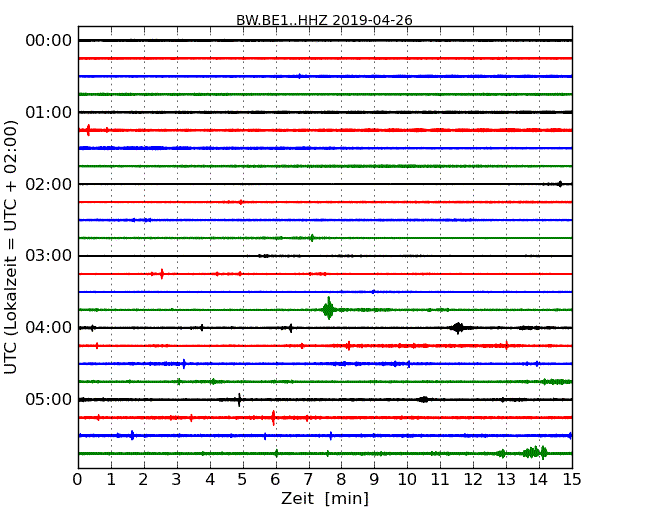Click the green spike near minute 7 in 02:45 trace
The width and height of the screenshot is (650, 520).
click(312, 238)
